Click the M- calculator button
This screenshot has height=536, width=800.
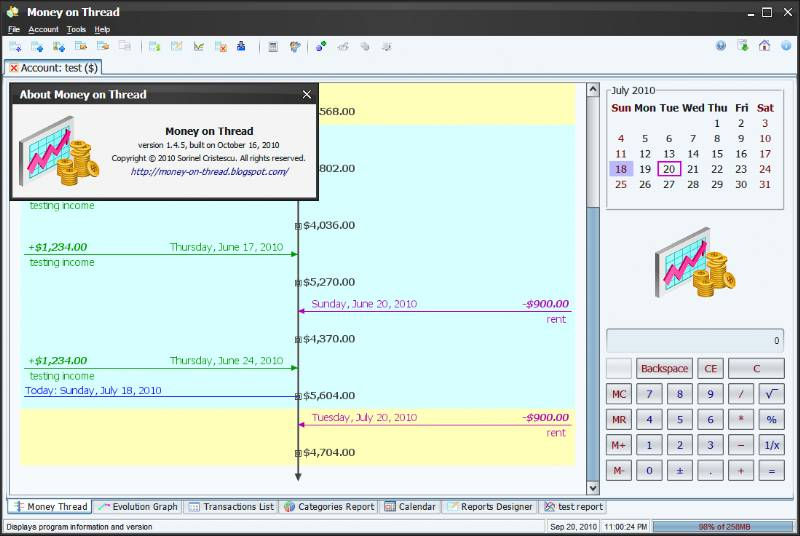click(x=619, y=470)
